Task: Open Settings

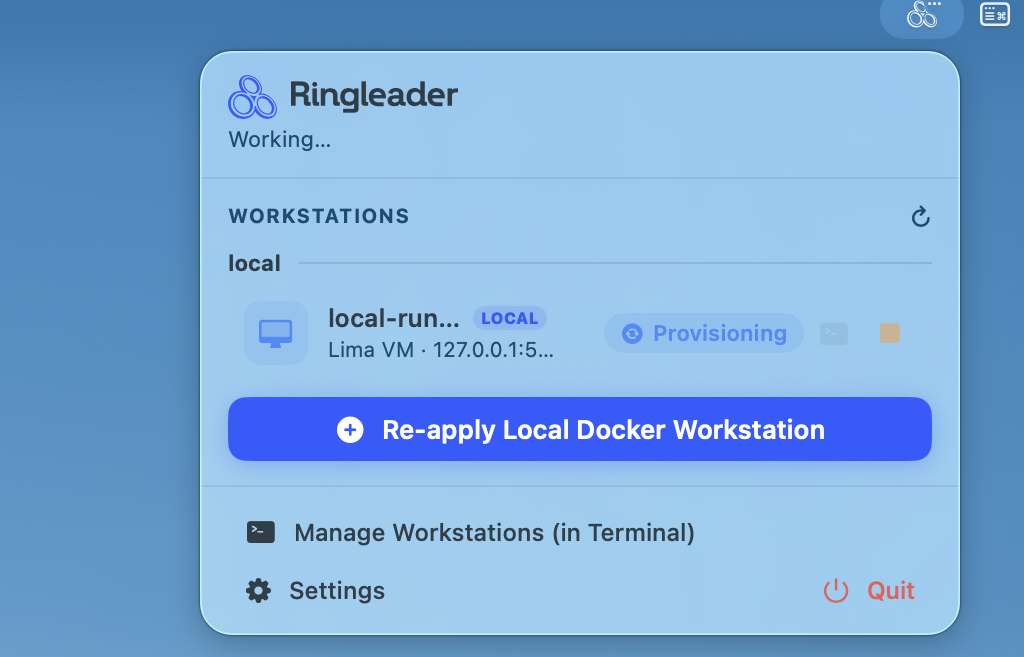Action: 315,590
